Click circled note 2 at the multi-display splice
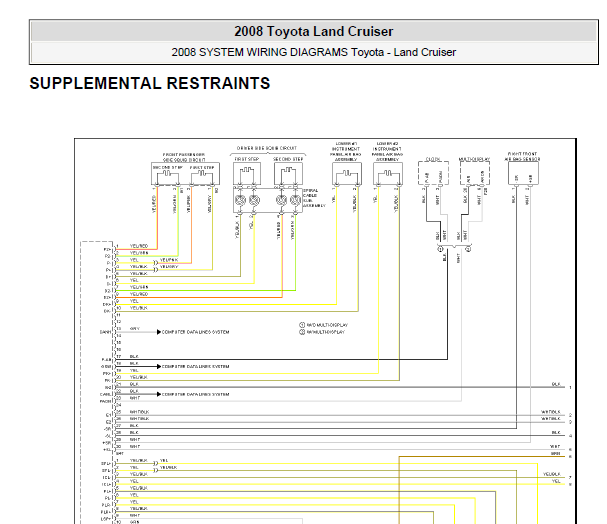This screenshot has width=607, height=524. (x=468, y=249)
